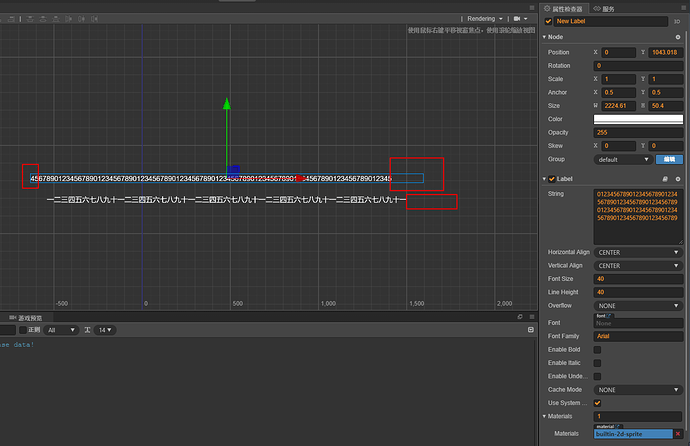Click the Label String text area
690x446 pixels.
pos(638,216)
